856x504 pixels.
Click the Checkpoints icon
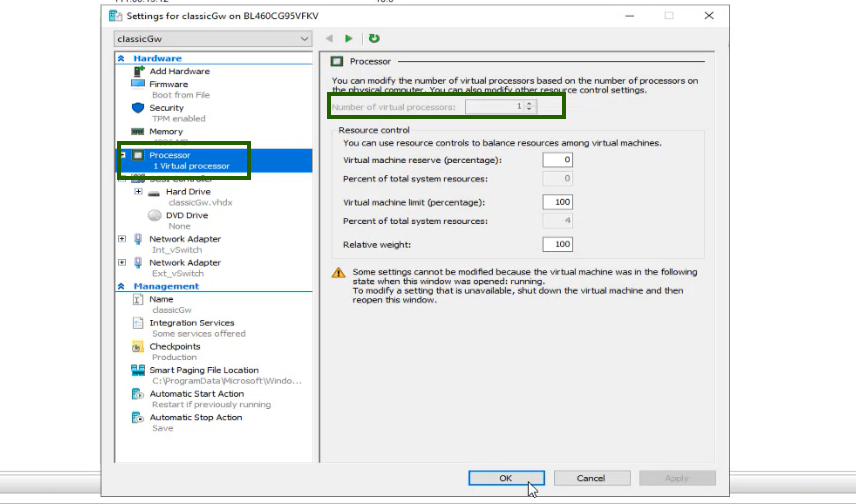pos(138,347)
